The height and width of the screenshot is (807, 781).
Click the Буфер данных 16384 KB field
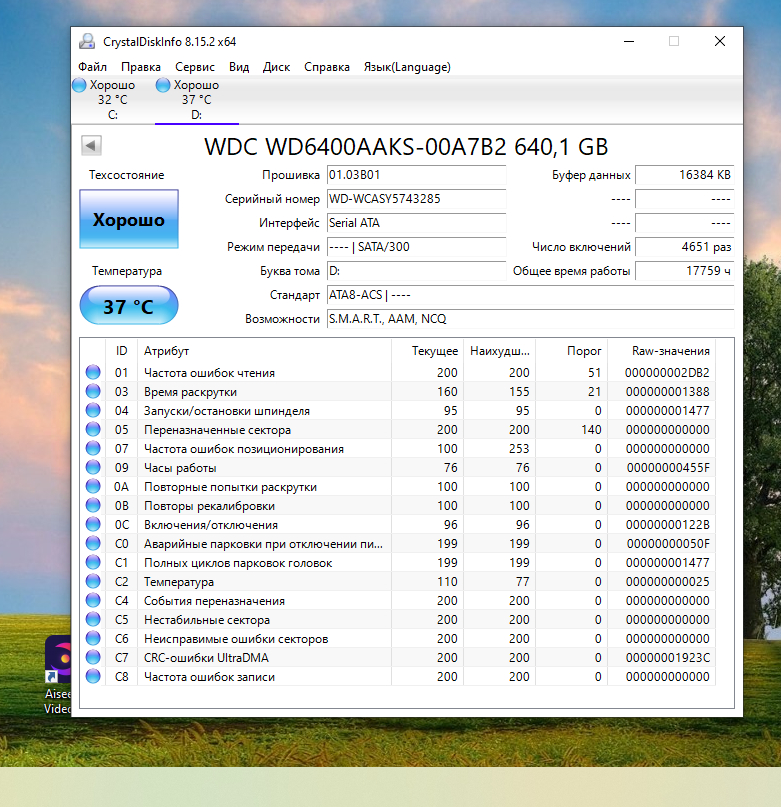pos(685,175)
